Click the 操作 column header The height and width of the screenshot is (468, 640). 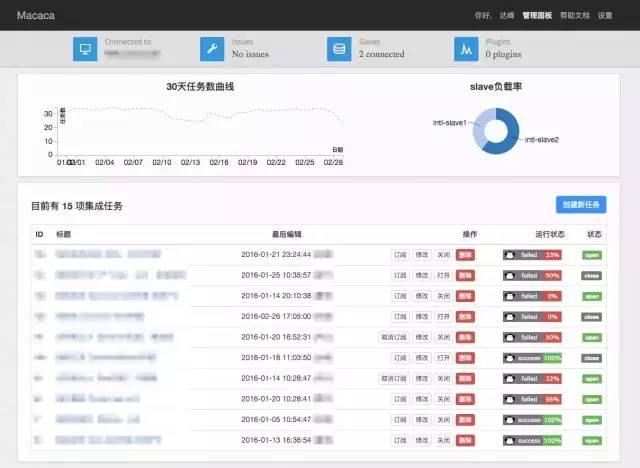point(469,234)
